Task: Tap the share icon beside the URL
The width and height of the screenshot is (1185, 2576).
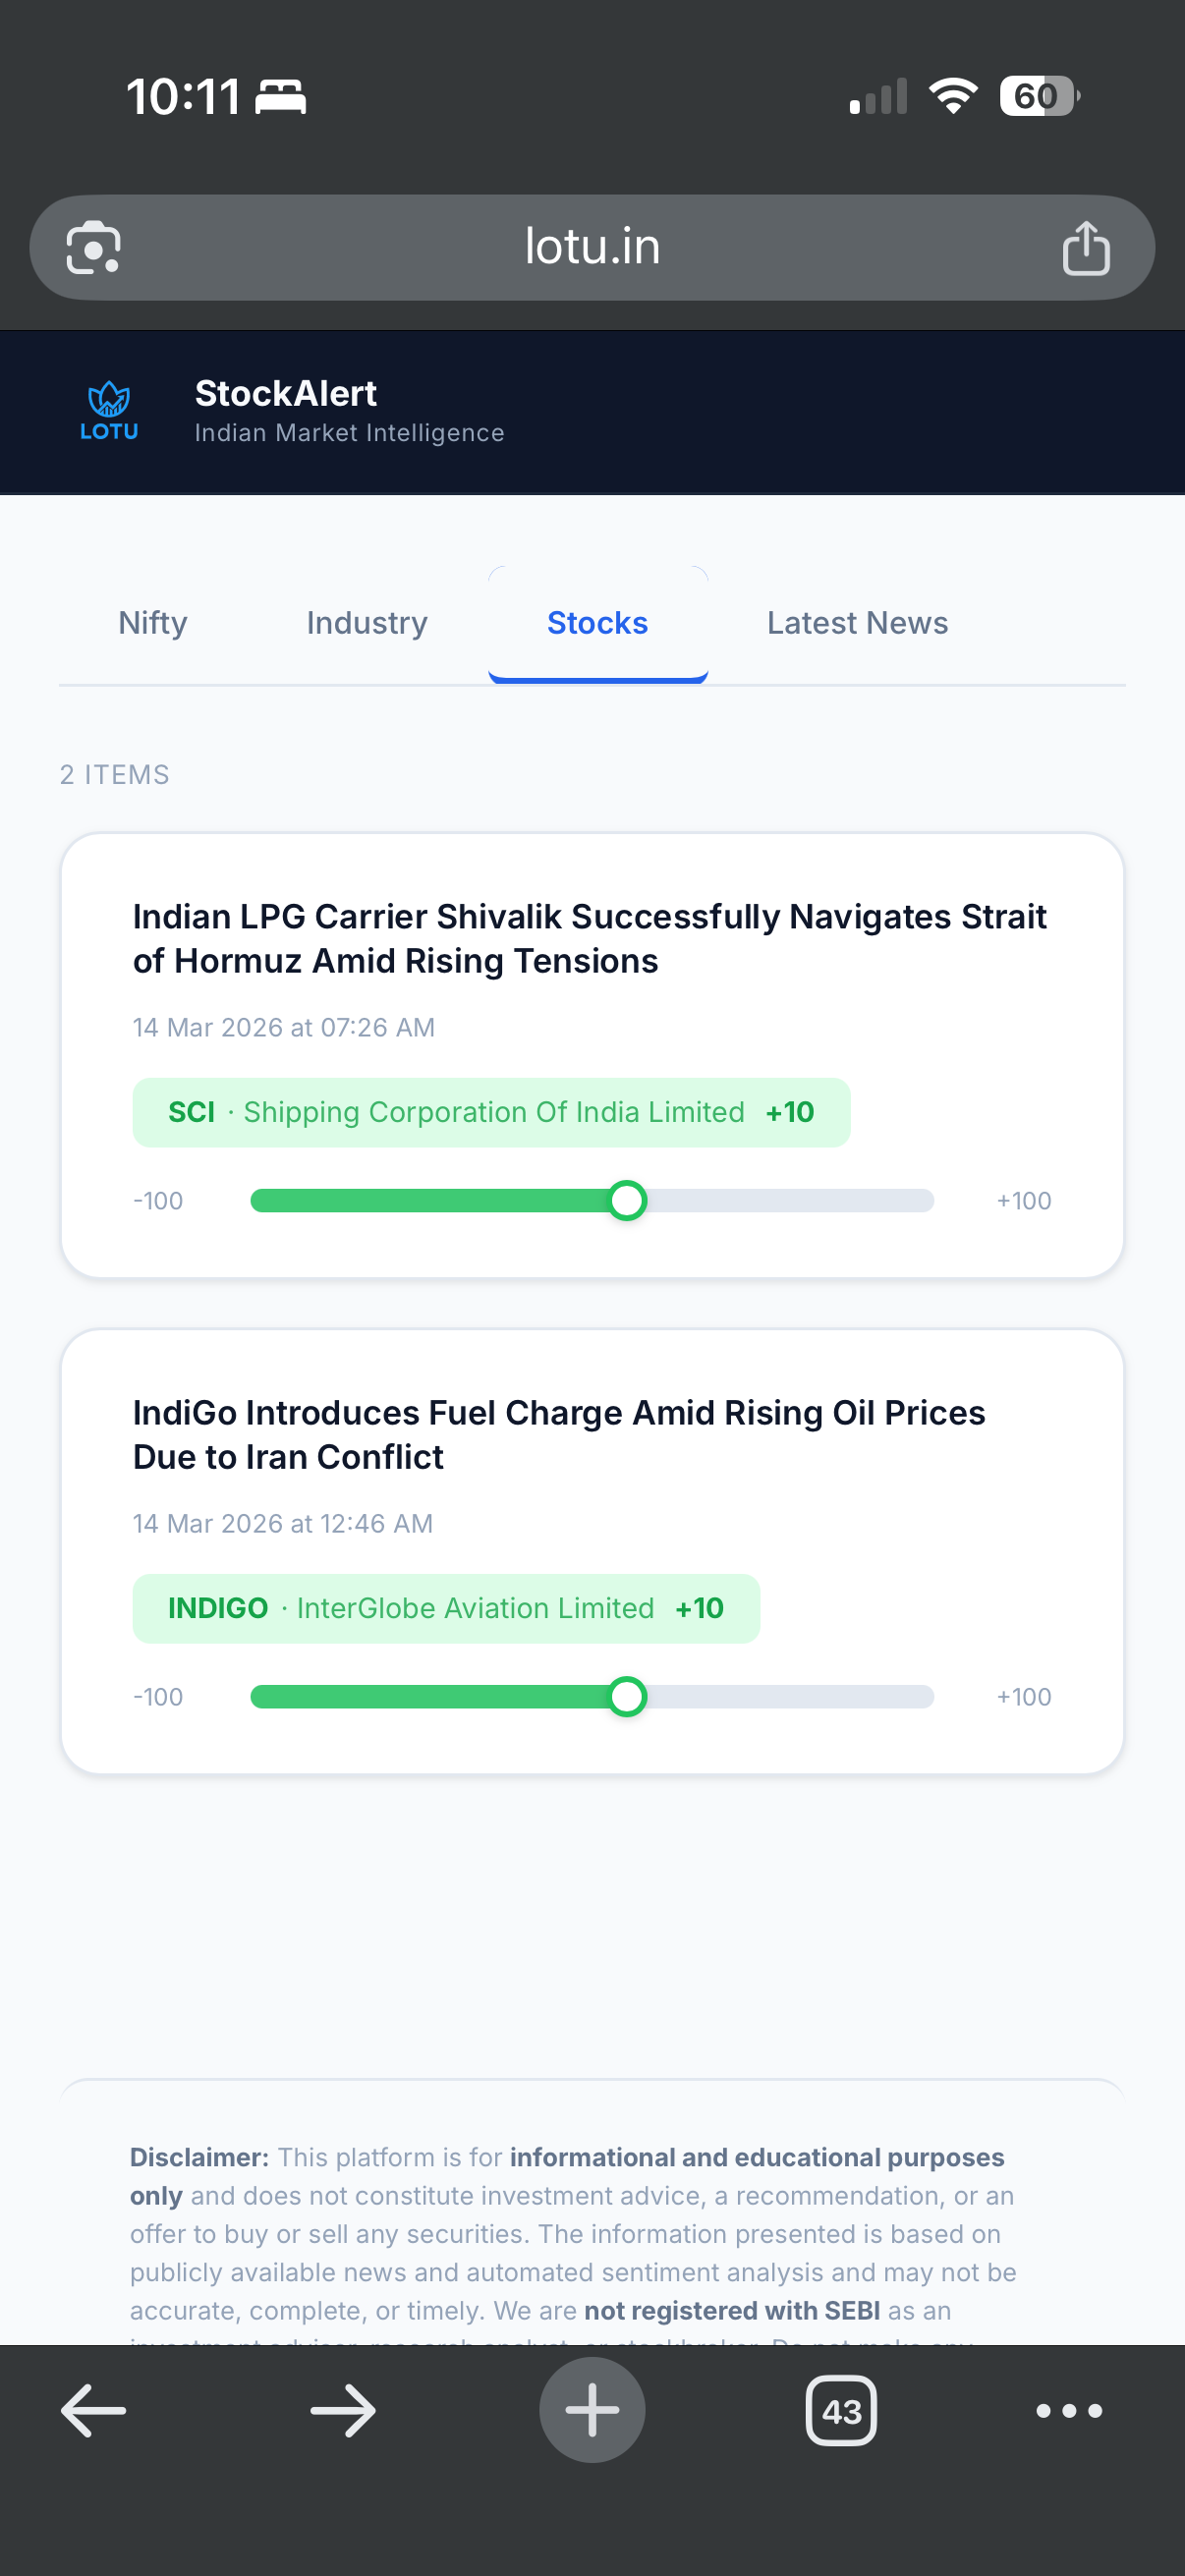Action: (1088, 247)
